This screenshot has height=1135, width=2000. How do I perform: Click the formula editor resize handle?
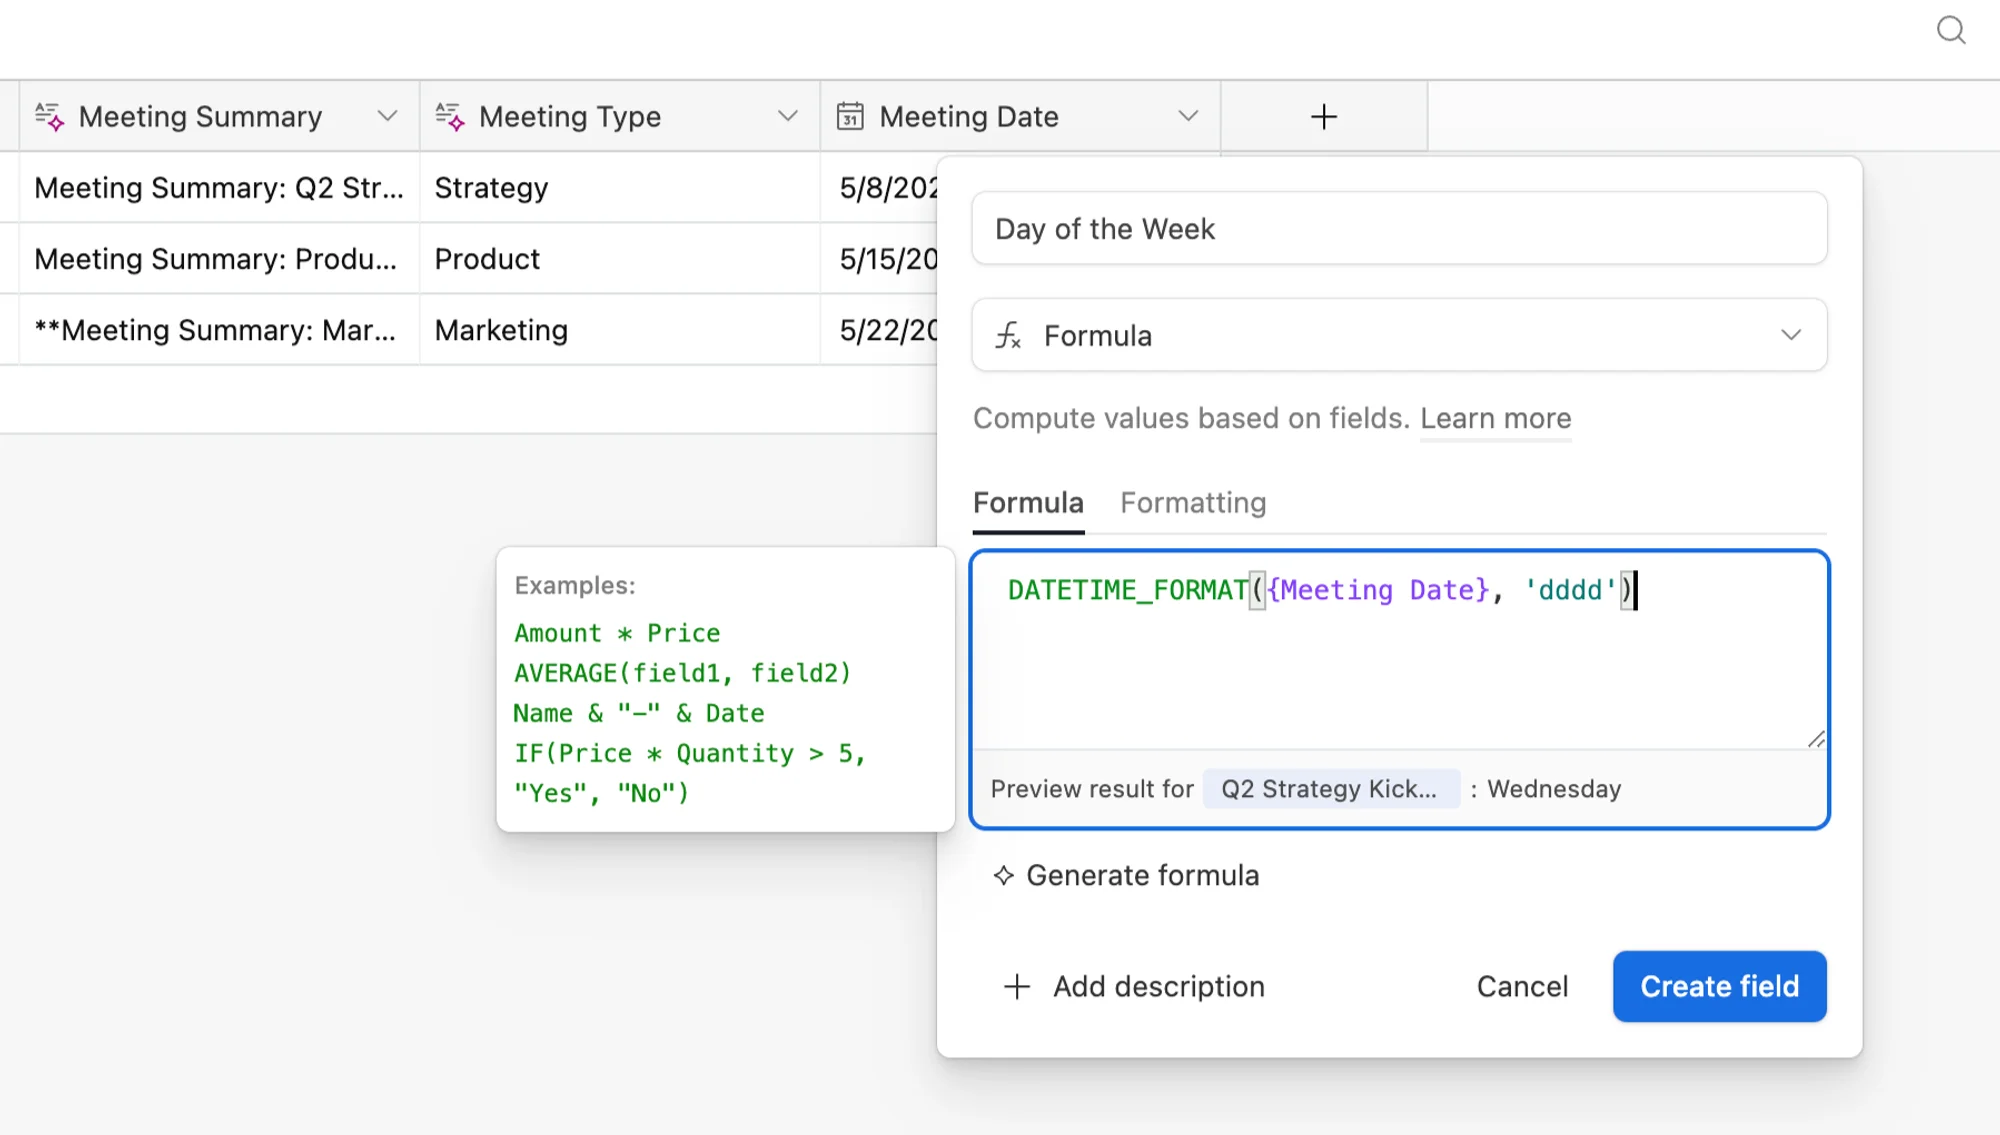pyautogui.click(x=1816, y=739)
